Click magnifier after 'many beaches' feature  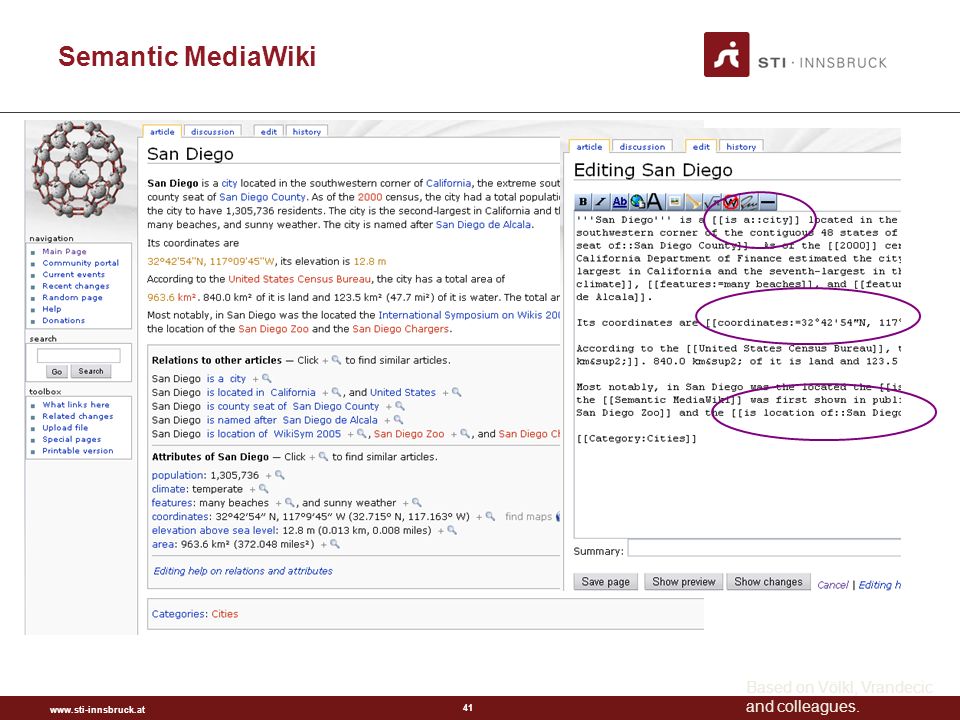(x=290, y=503)
